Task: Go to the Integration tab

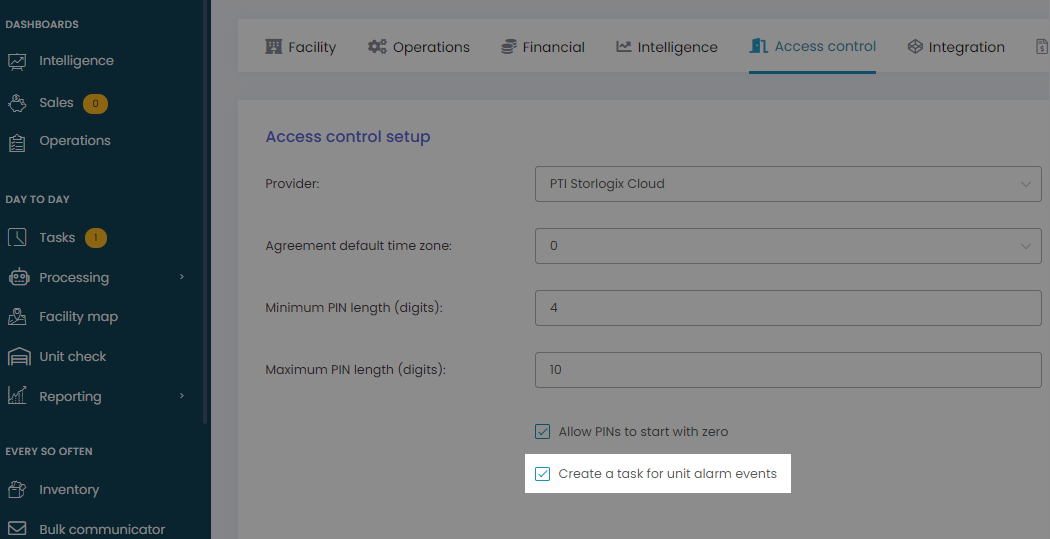Action: (956, 47)
